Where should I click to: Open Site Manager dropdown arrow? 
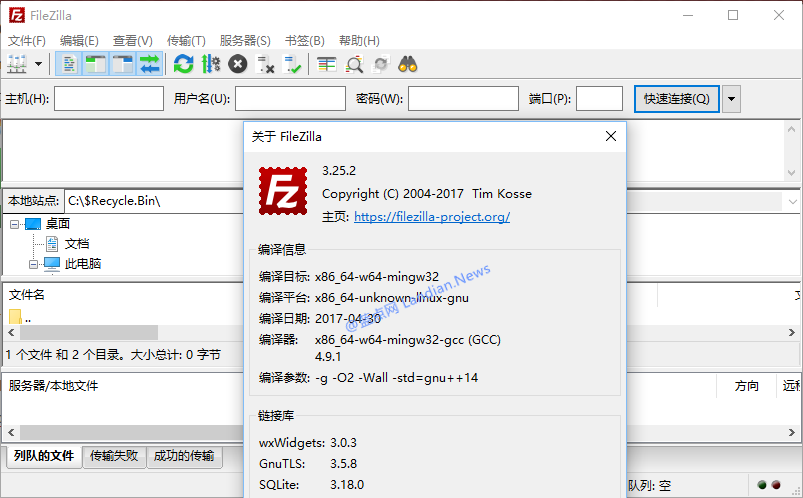[x=38, y=64]
